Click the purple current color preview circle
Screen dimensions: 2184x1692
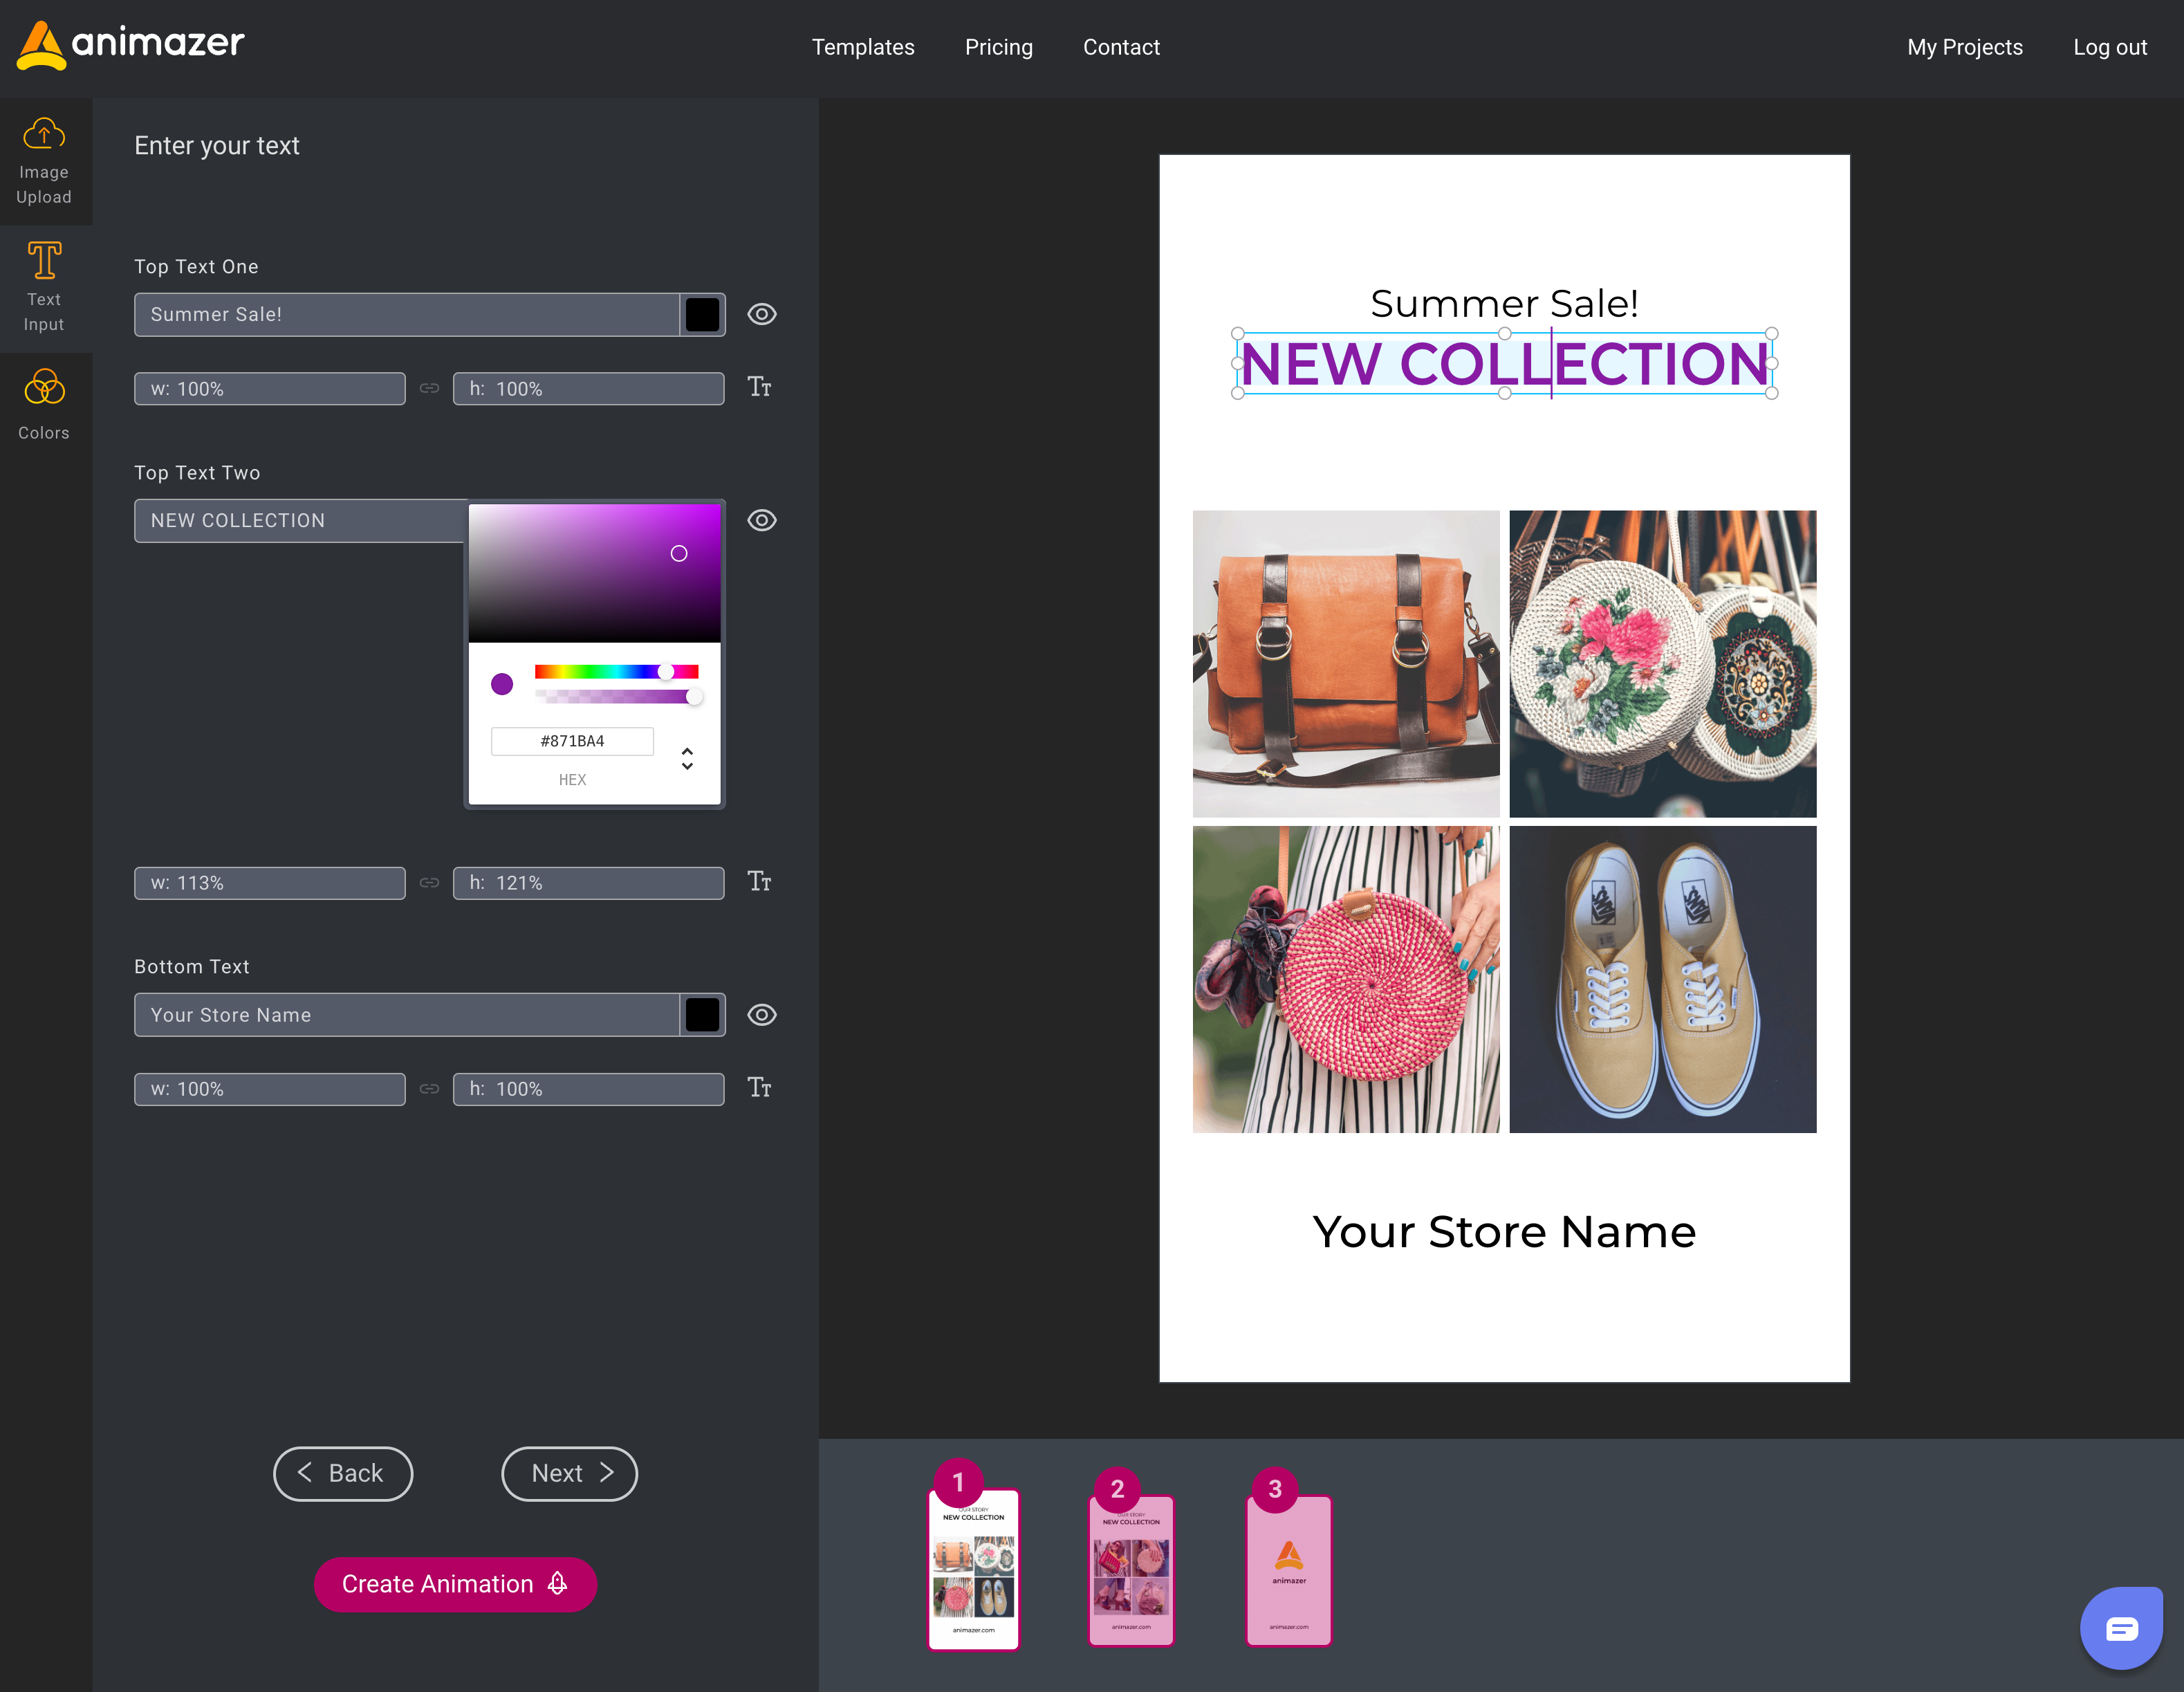coord(502,684)
